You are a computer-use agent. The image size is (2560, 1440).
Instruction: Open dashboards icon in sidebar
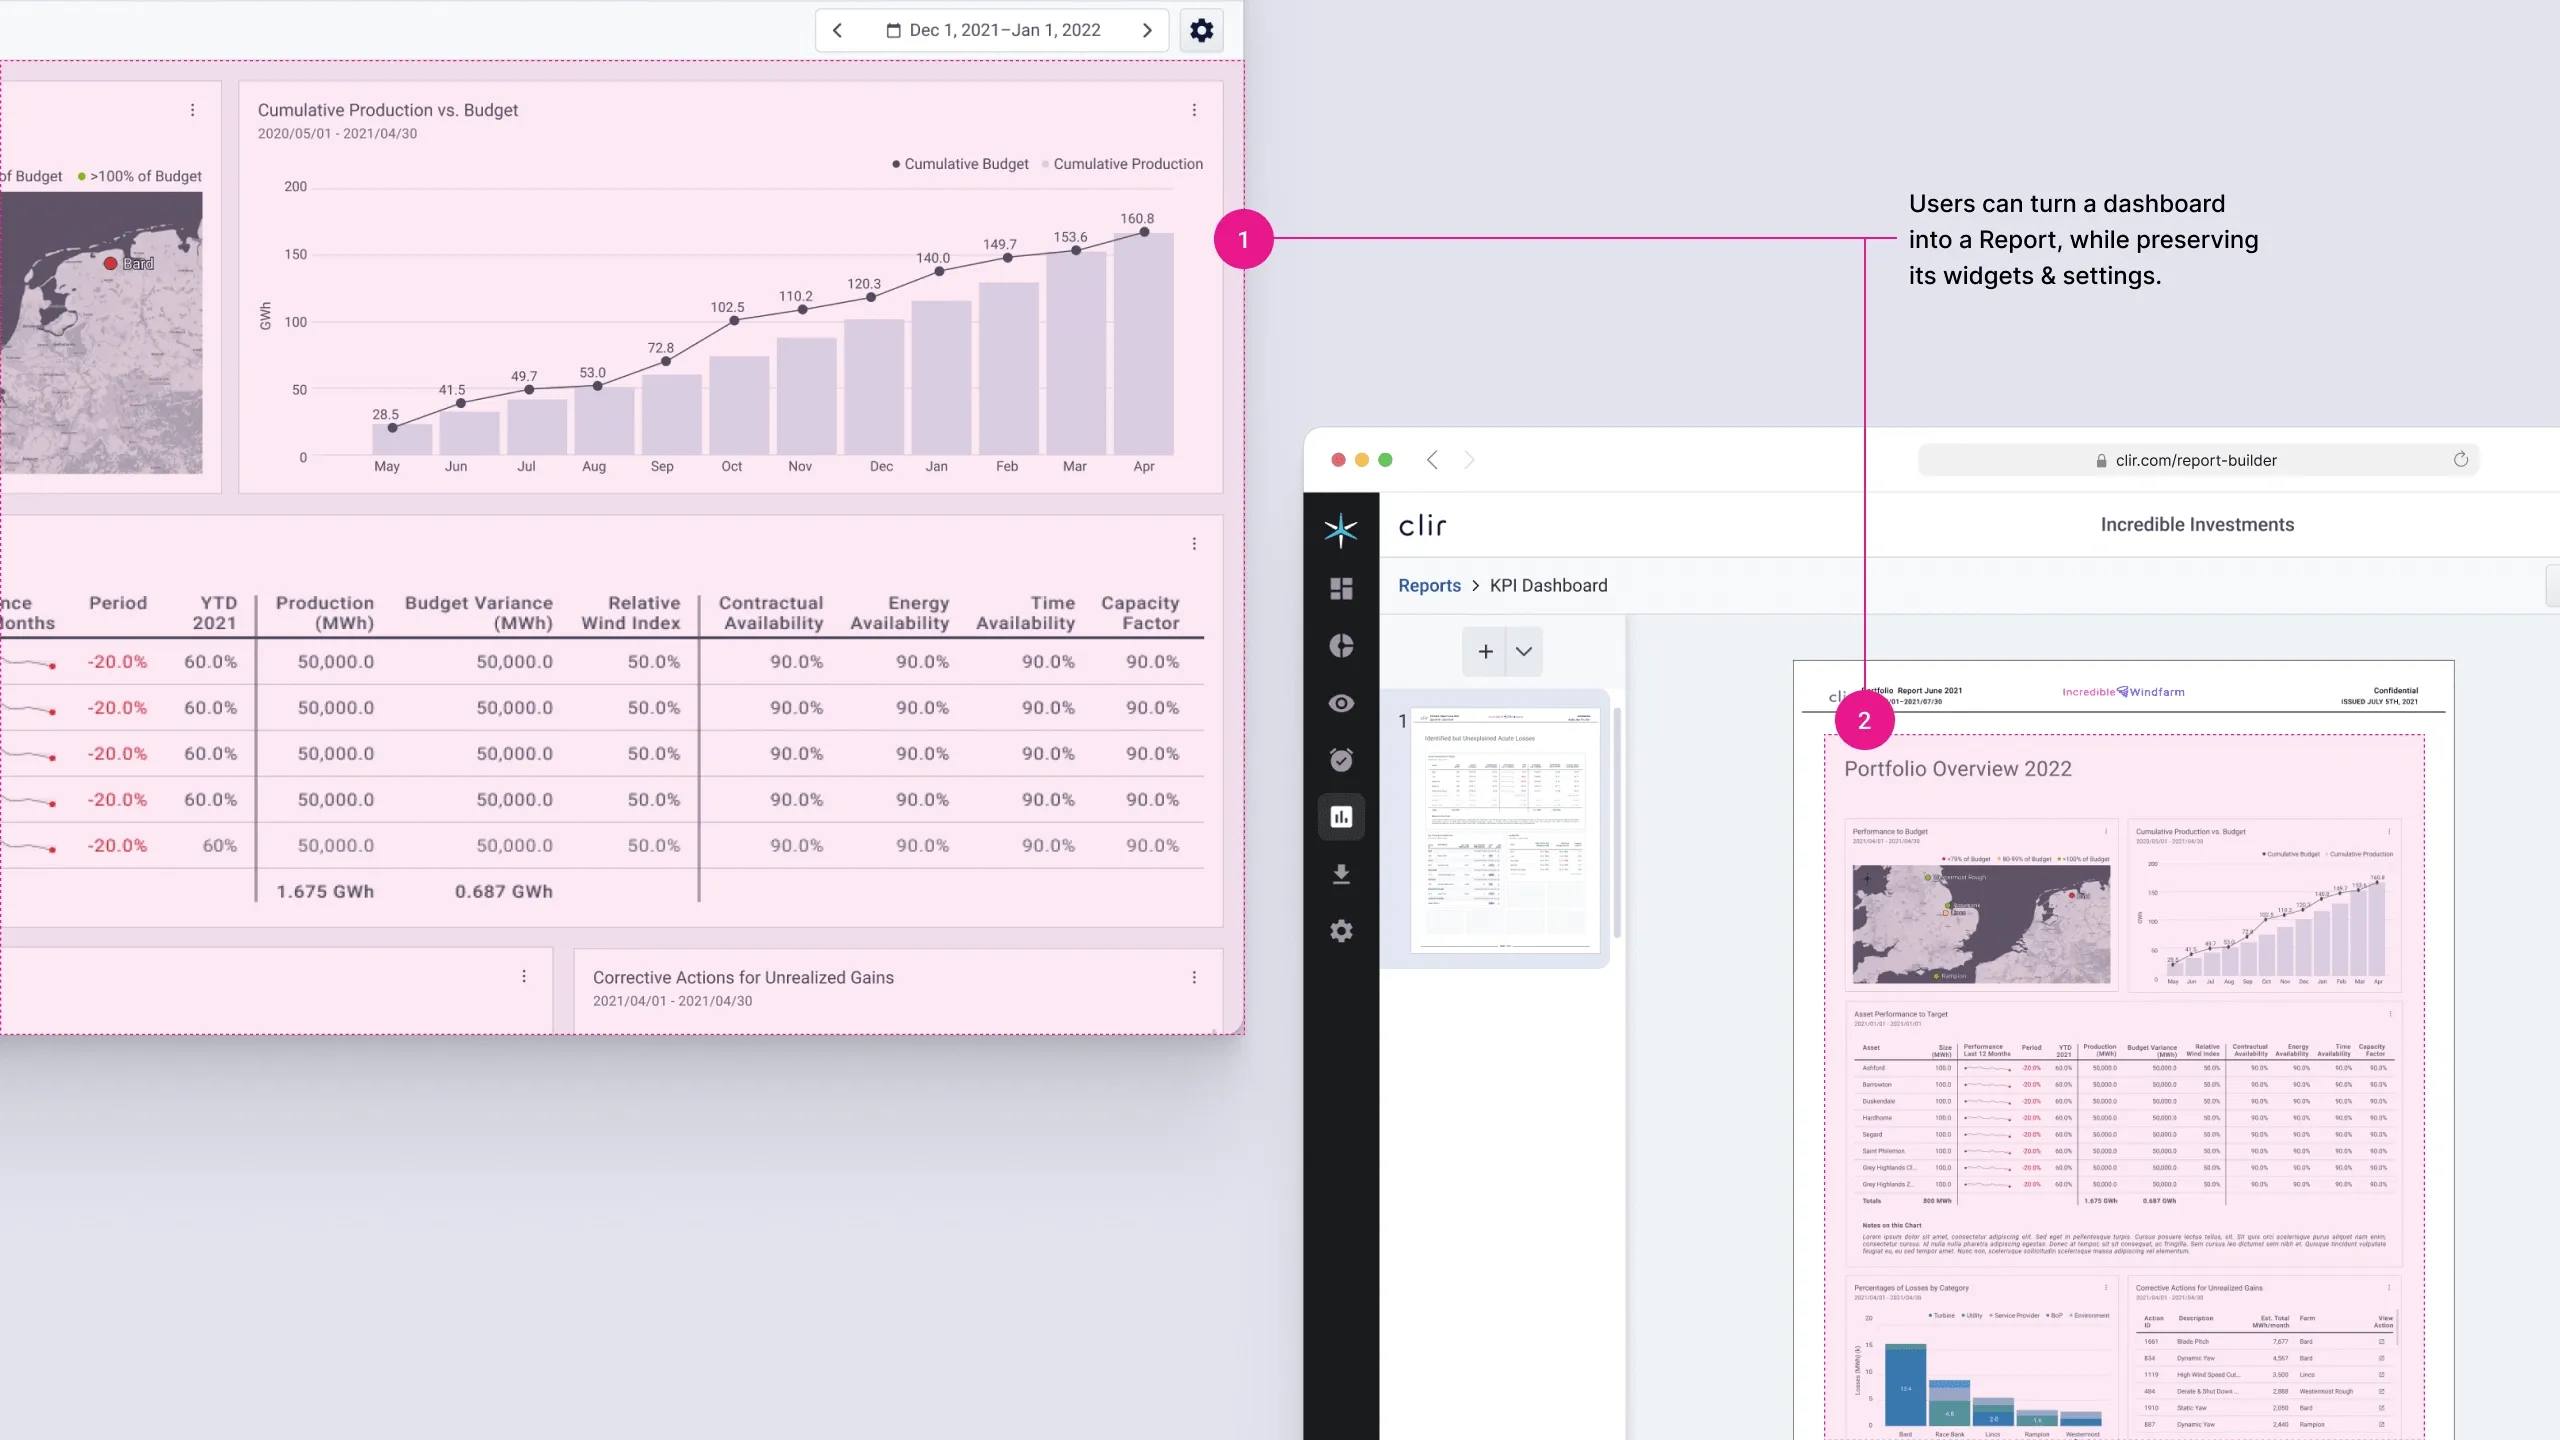(x=1342, y=588)
